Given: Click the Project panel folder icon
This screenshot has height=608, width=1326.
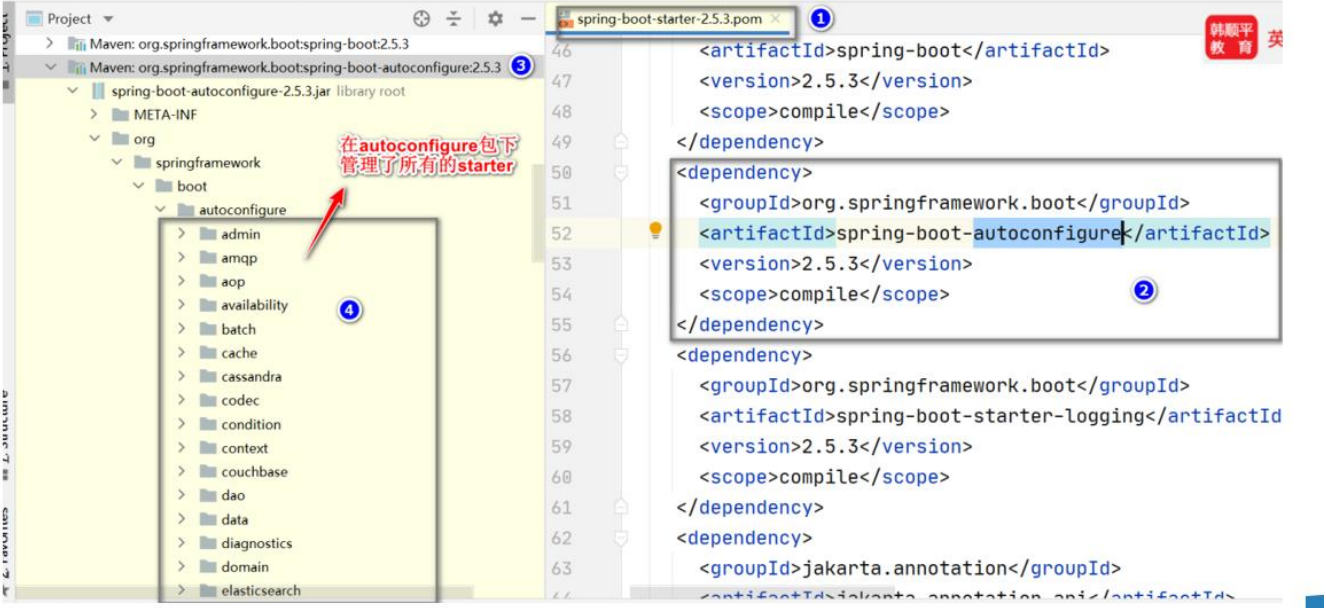Looking at the screenshot, I should tap(34, 19).
